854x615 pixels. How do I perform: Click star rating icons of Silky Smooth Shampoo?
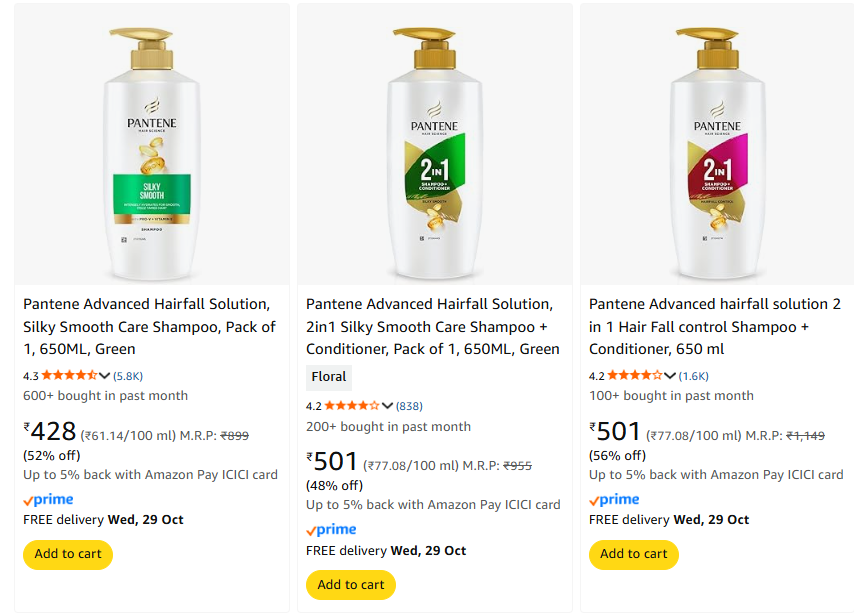[69, 376]
